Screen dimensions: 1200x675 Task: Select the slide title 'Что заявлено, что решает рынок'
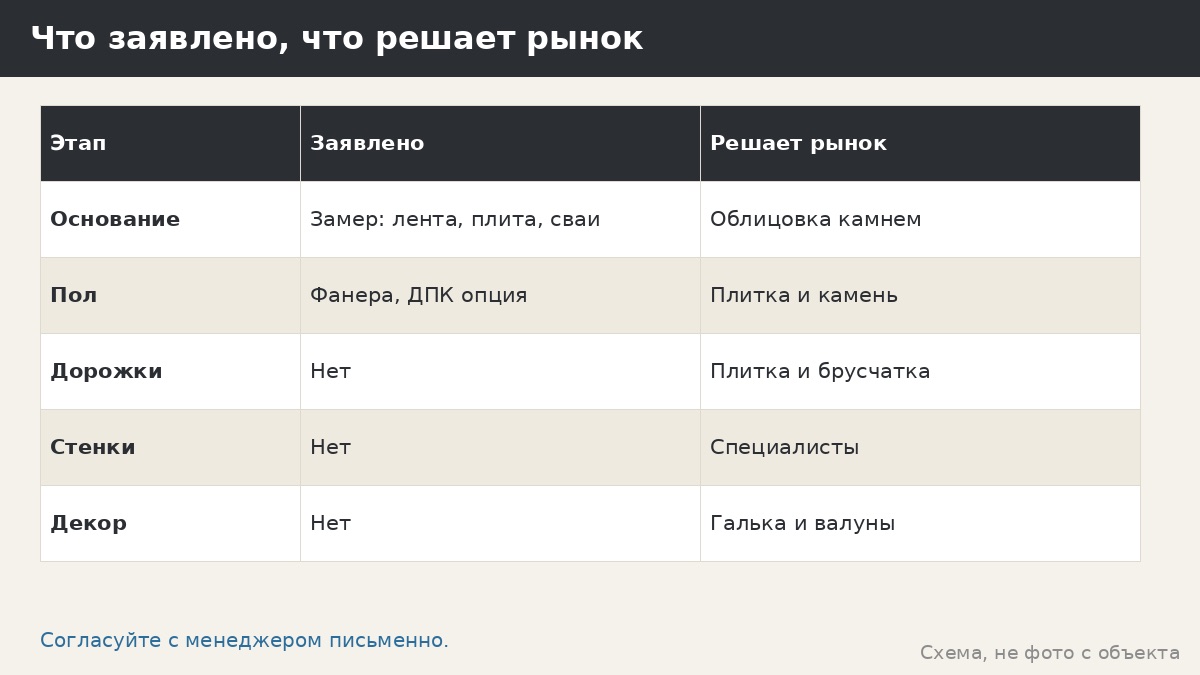pyautogui.click(x=336, y=39)
